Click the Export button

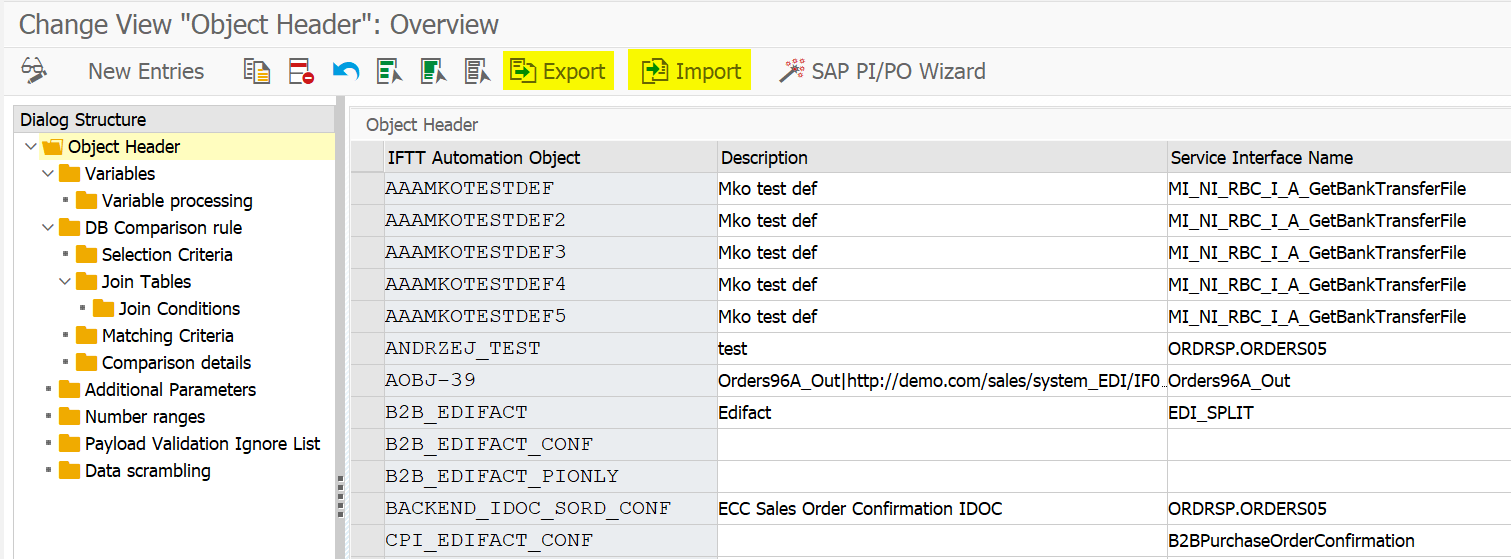point(558,71)
